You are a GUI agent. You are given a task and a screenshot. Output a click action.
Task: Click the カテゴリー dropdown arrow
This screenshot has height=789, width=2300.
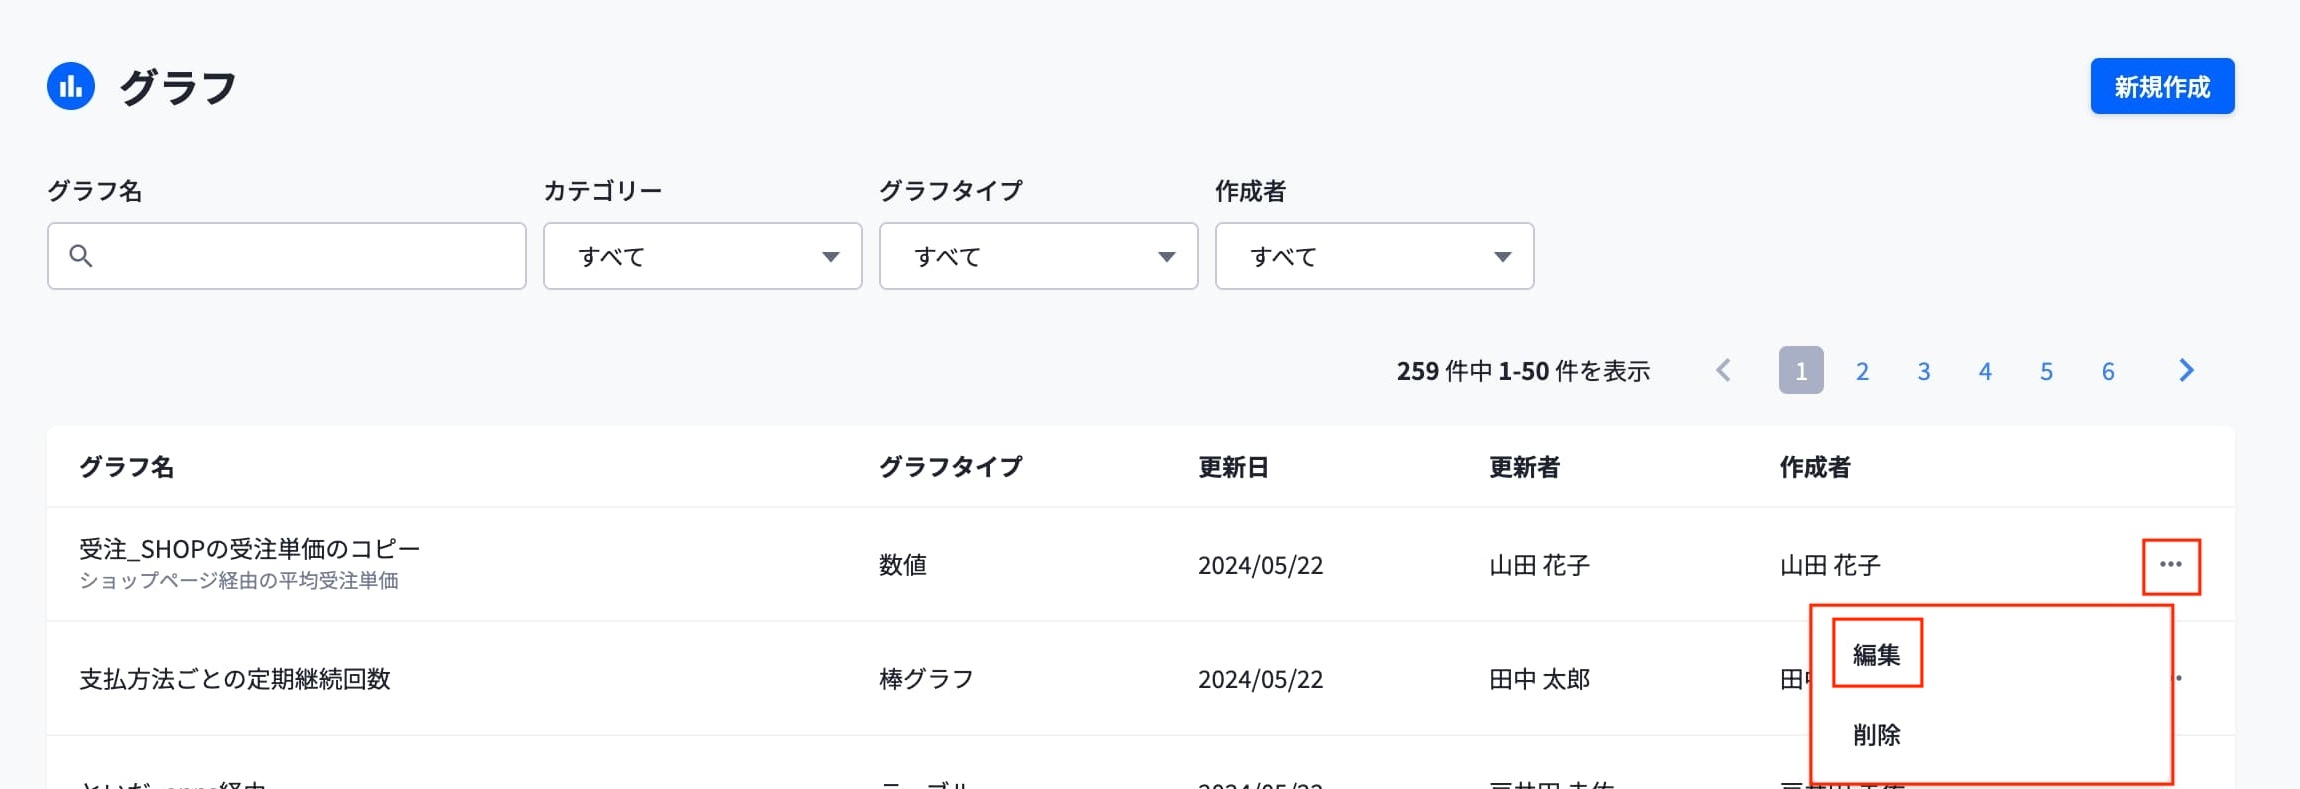[x=830, y=257]
